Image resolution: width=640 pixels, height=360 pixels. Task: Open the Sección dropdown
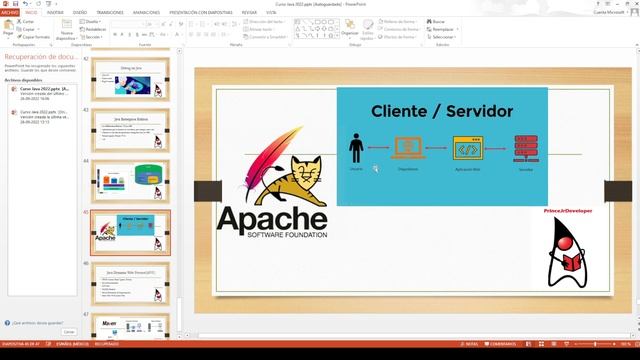tap(91, 37)
